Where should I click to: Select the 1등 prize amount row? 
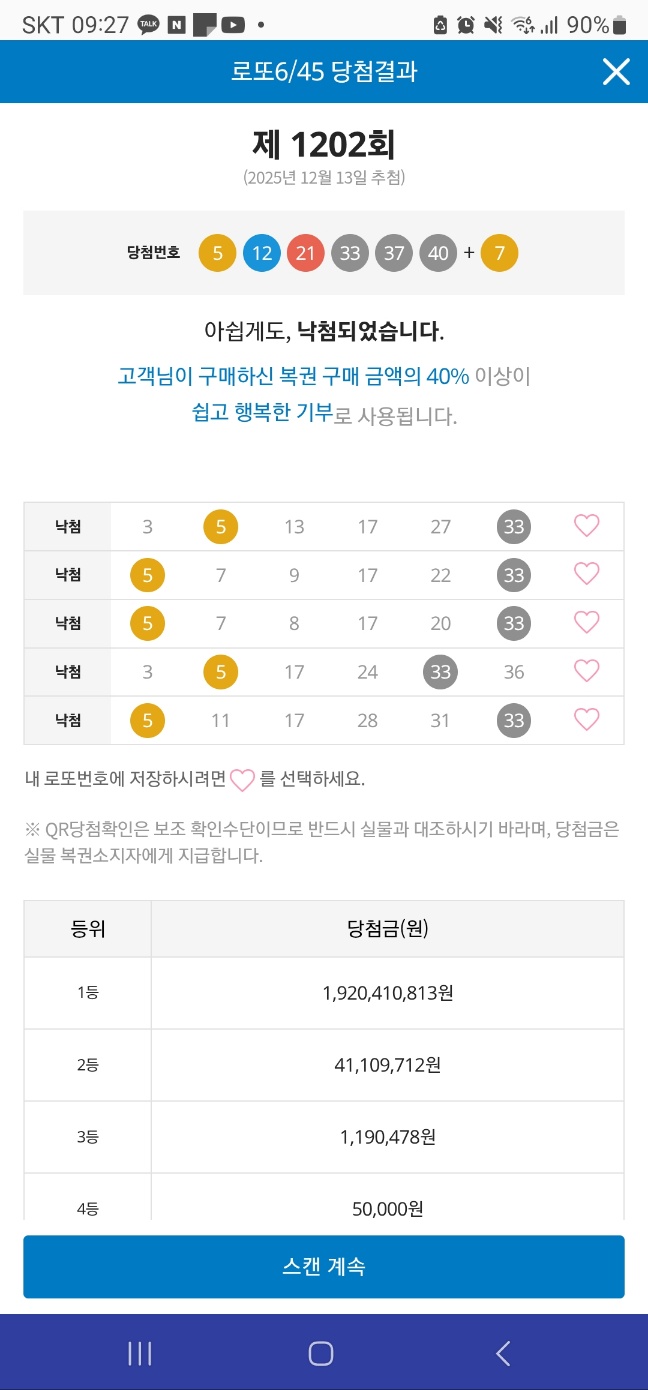click(387, 993)
